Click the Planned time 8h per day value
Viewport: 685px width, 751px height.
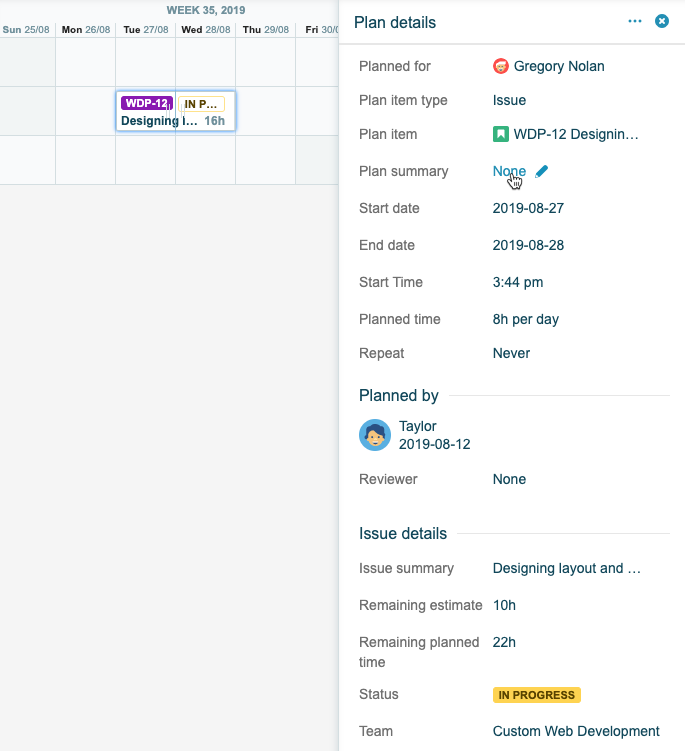point(526,319)
